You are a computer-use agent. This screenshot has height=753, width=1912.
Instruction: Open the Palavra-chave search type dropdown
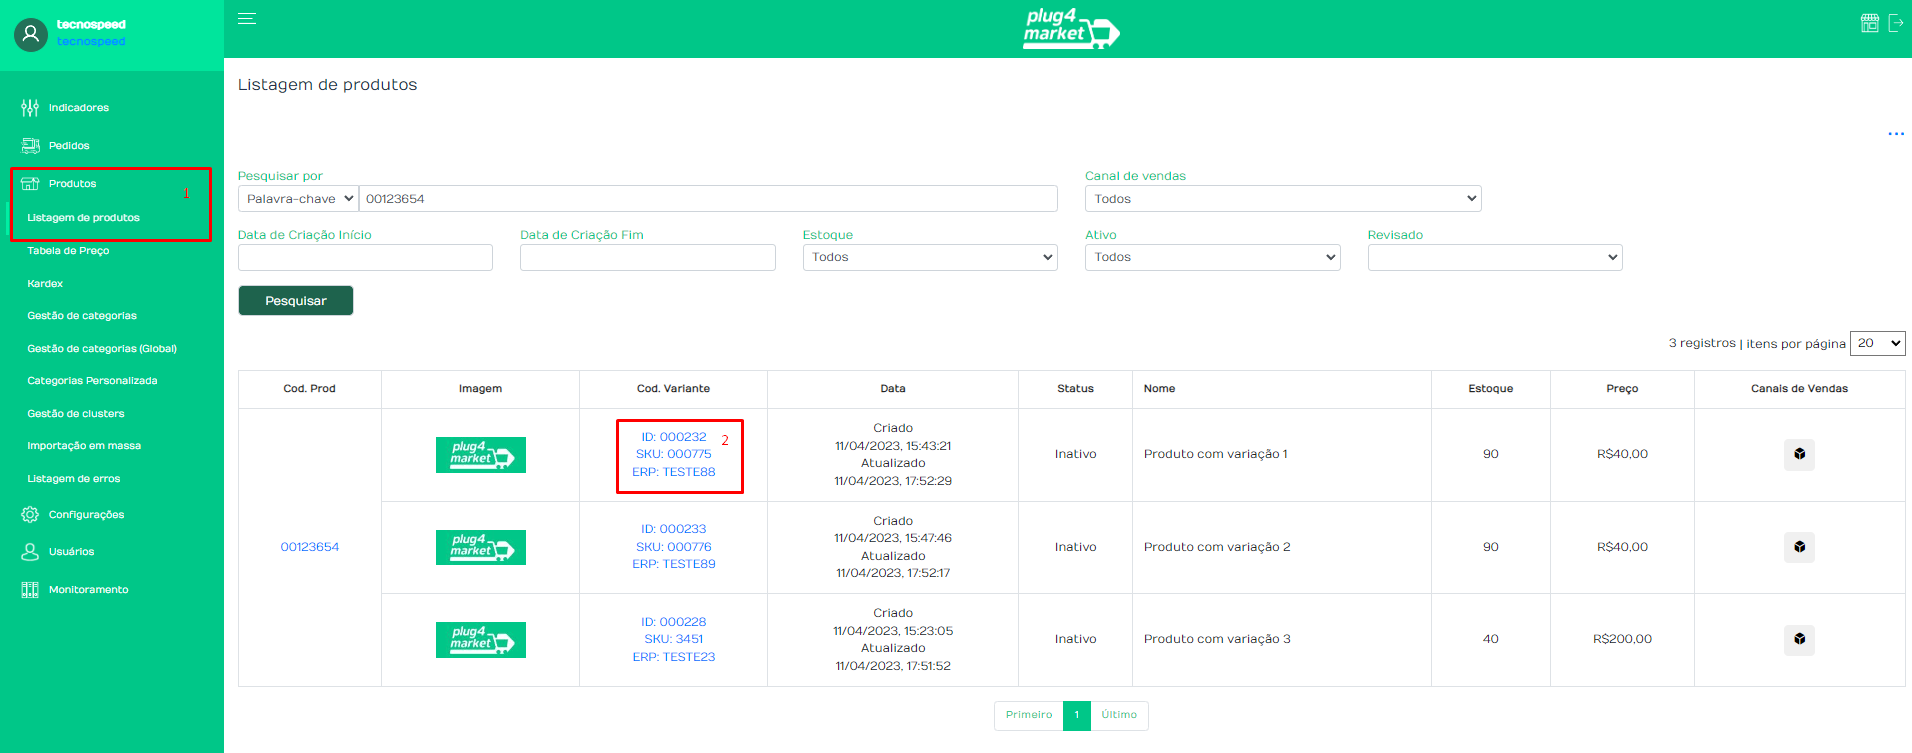[298, 199]
